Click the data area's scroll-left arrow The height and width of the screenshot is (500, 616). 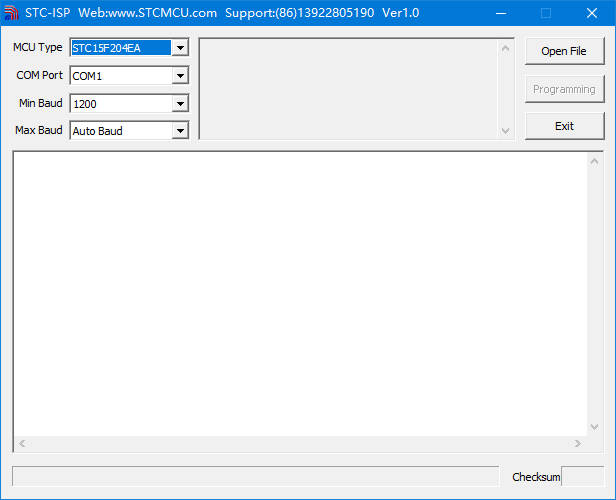pos(22,443)
